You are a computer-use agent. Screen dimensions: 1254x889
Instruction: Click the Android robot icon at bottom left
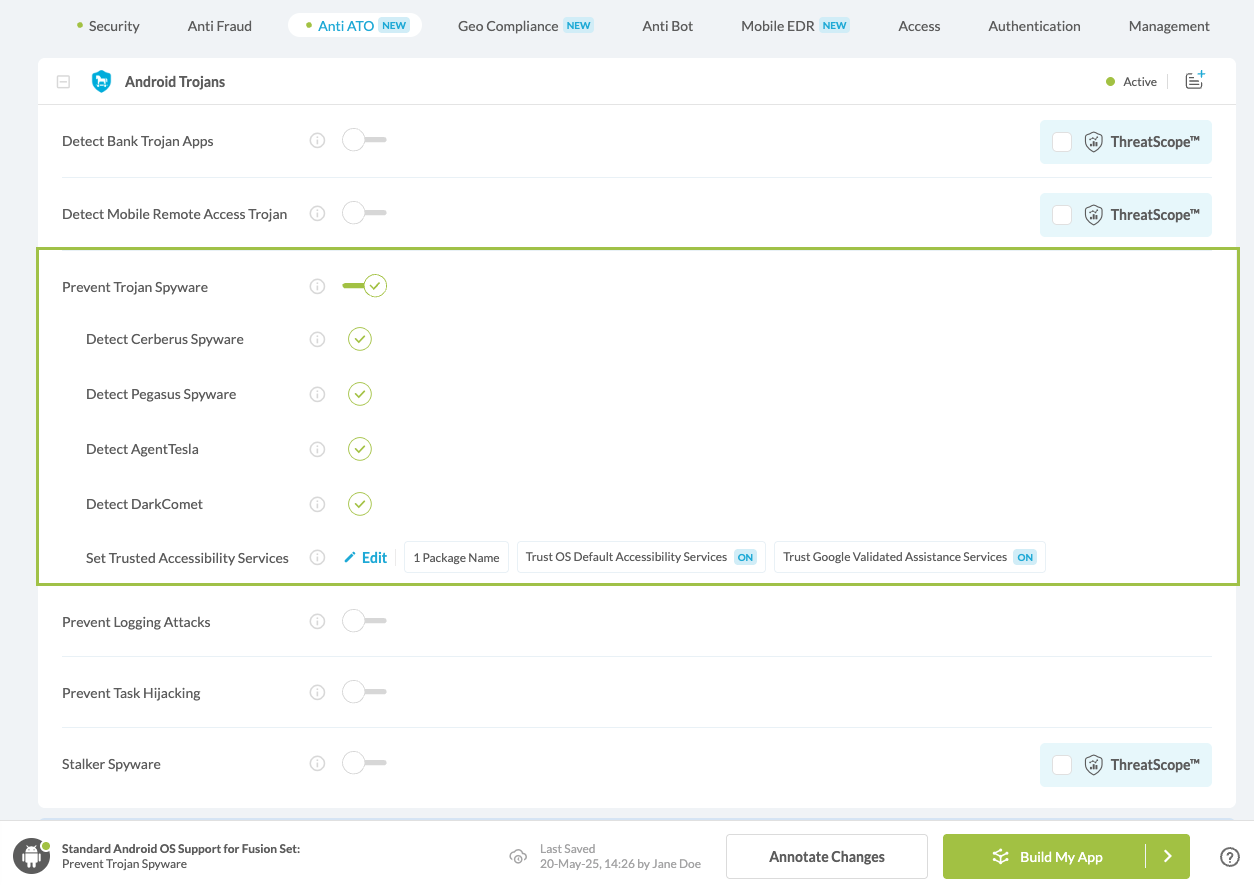[32, 857]
